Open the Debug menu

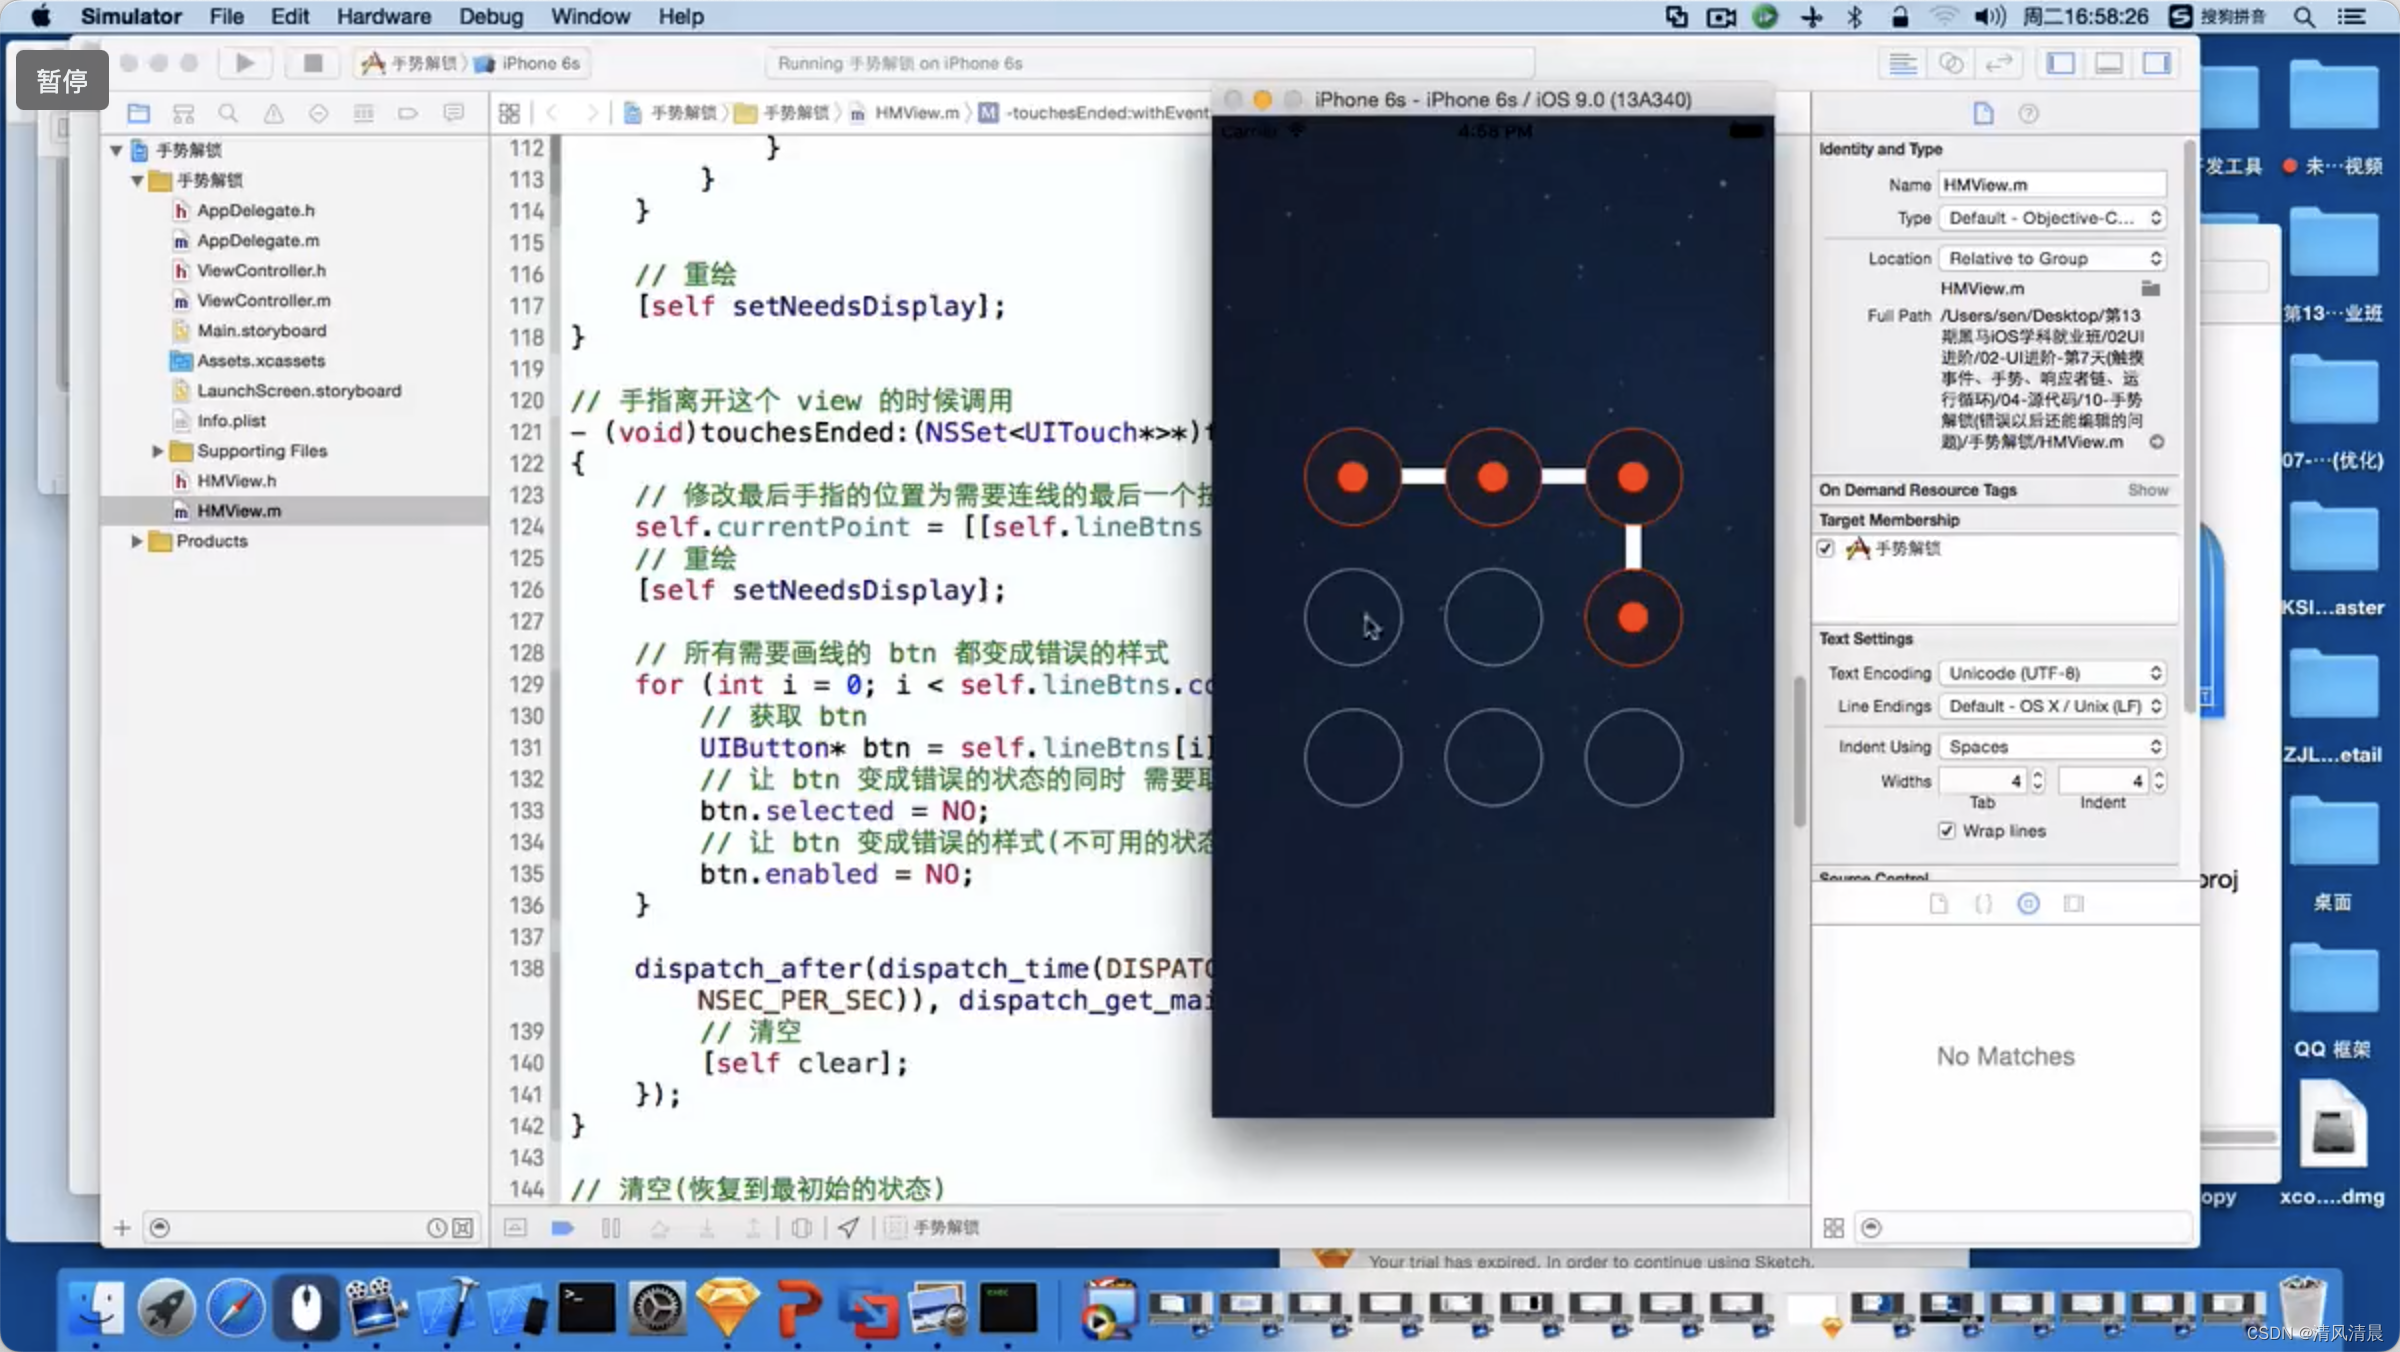pos(490,16)
